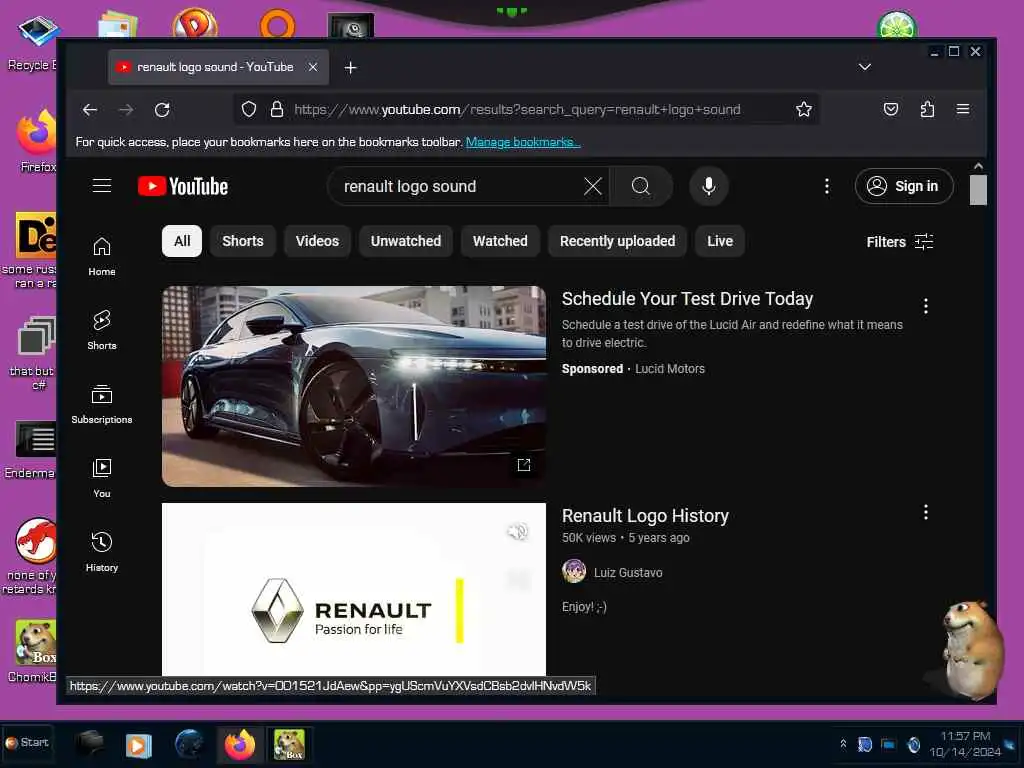The image size is (1024, 768).
Task: Click the Lucid Motors advertiser name
Action: [670, 369]
